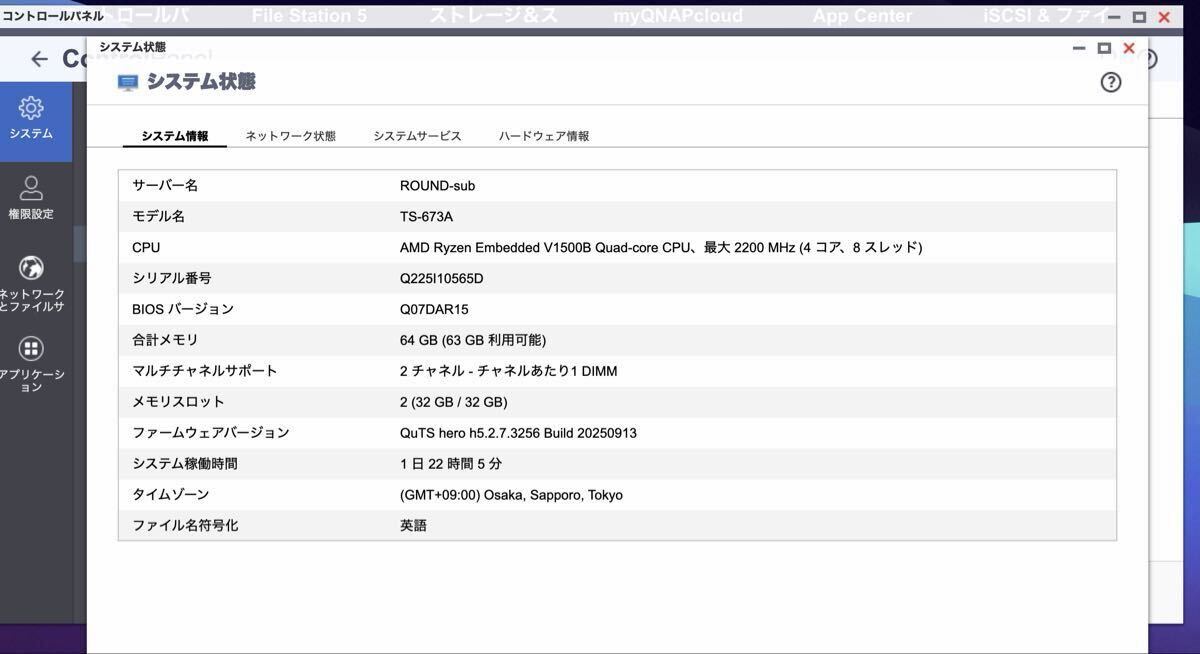Viewport: 1200px width, 654px height.
Task: Open the ストレージ item in the top bar
Action: pos(494,15)
